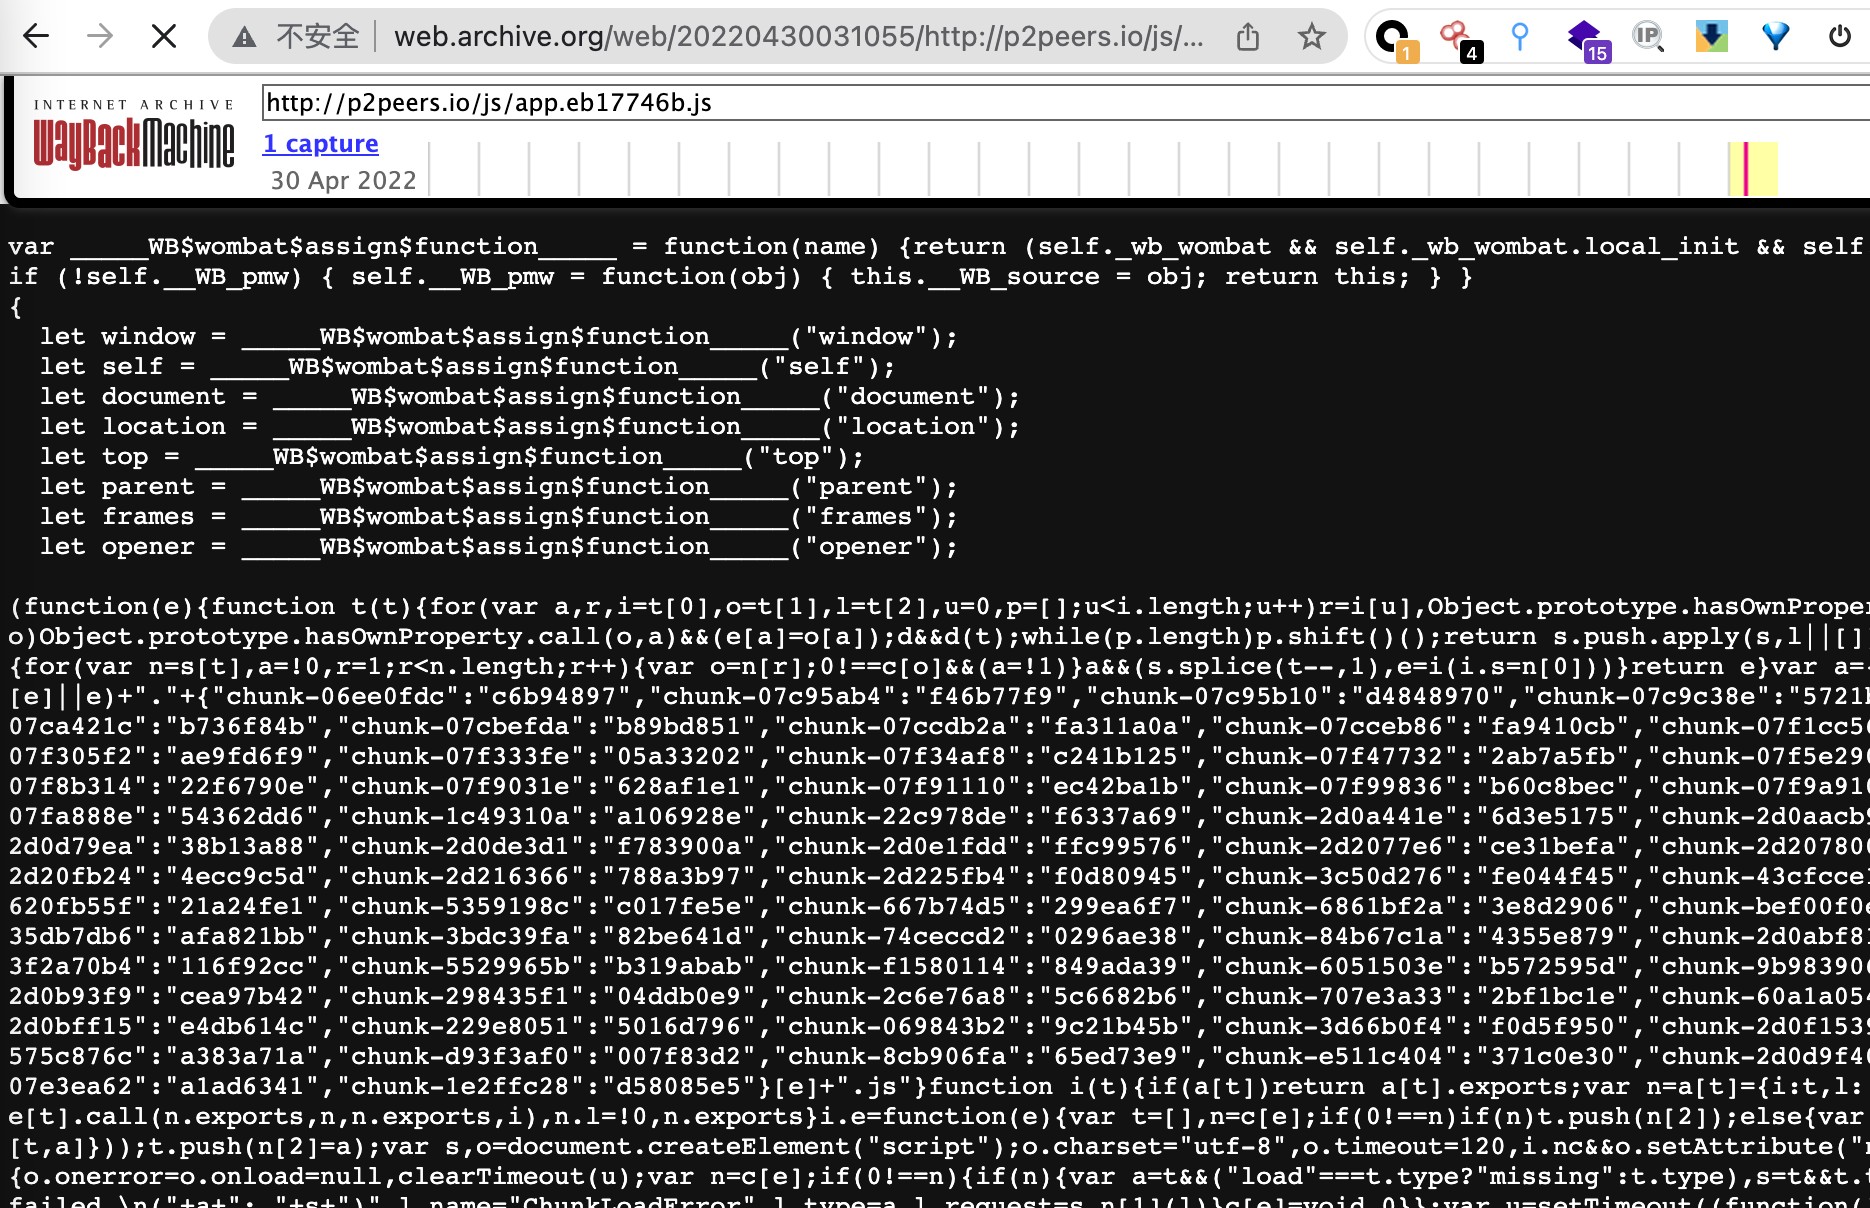This screenshot has height=1208, width=1870.
Task: Click the 'let location =' code line
Action: click(x=529, y=426)
